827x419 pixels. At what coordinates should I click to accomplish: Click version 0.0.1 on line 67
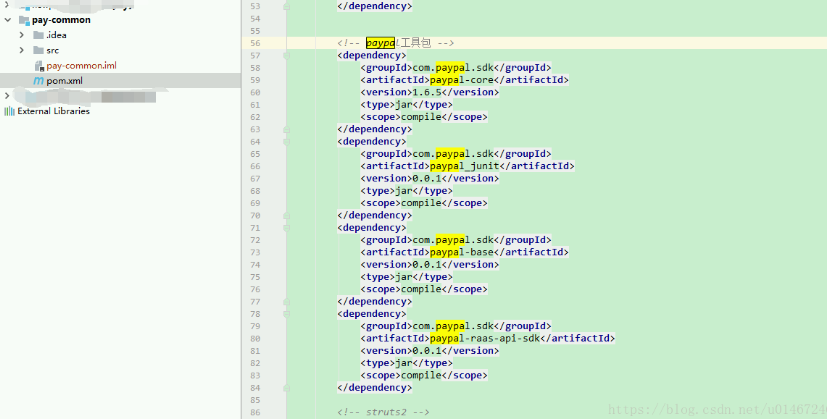[427, 178]
